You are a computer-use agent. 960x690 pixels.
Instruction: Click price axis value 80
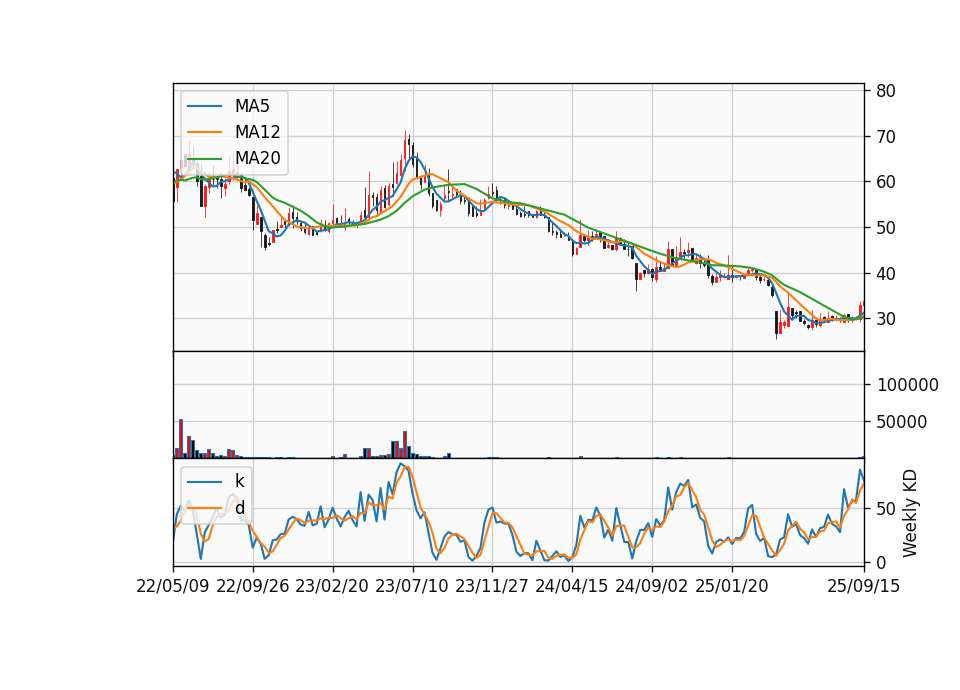[x=886, y=91]
